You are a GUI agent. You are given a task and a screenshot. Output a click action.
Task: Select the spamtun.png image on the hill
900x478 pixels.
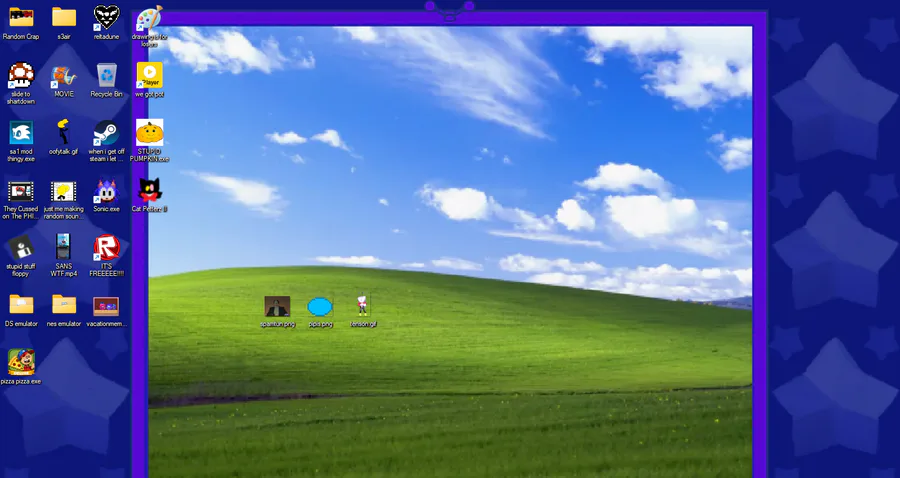pyautogui.click(x=277, y=306)
